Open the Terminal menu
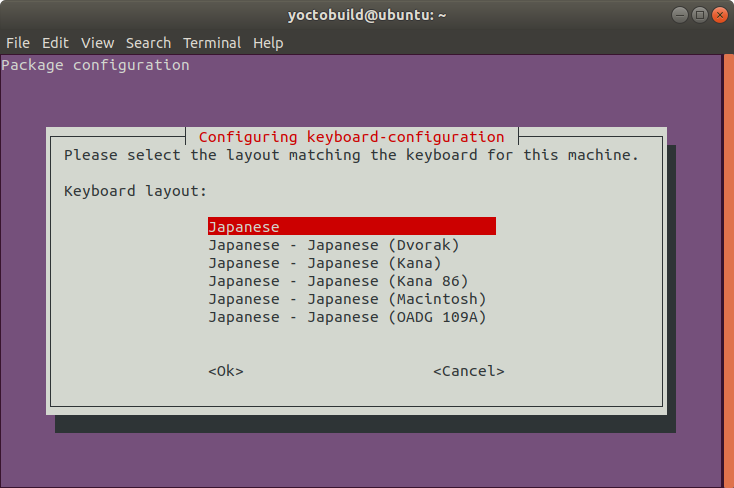The height and width of the screenshot is (488, 734). [x=212, y=43]
